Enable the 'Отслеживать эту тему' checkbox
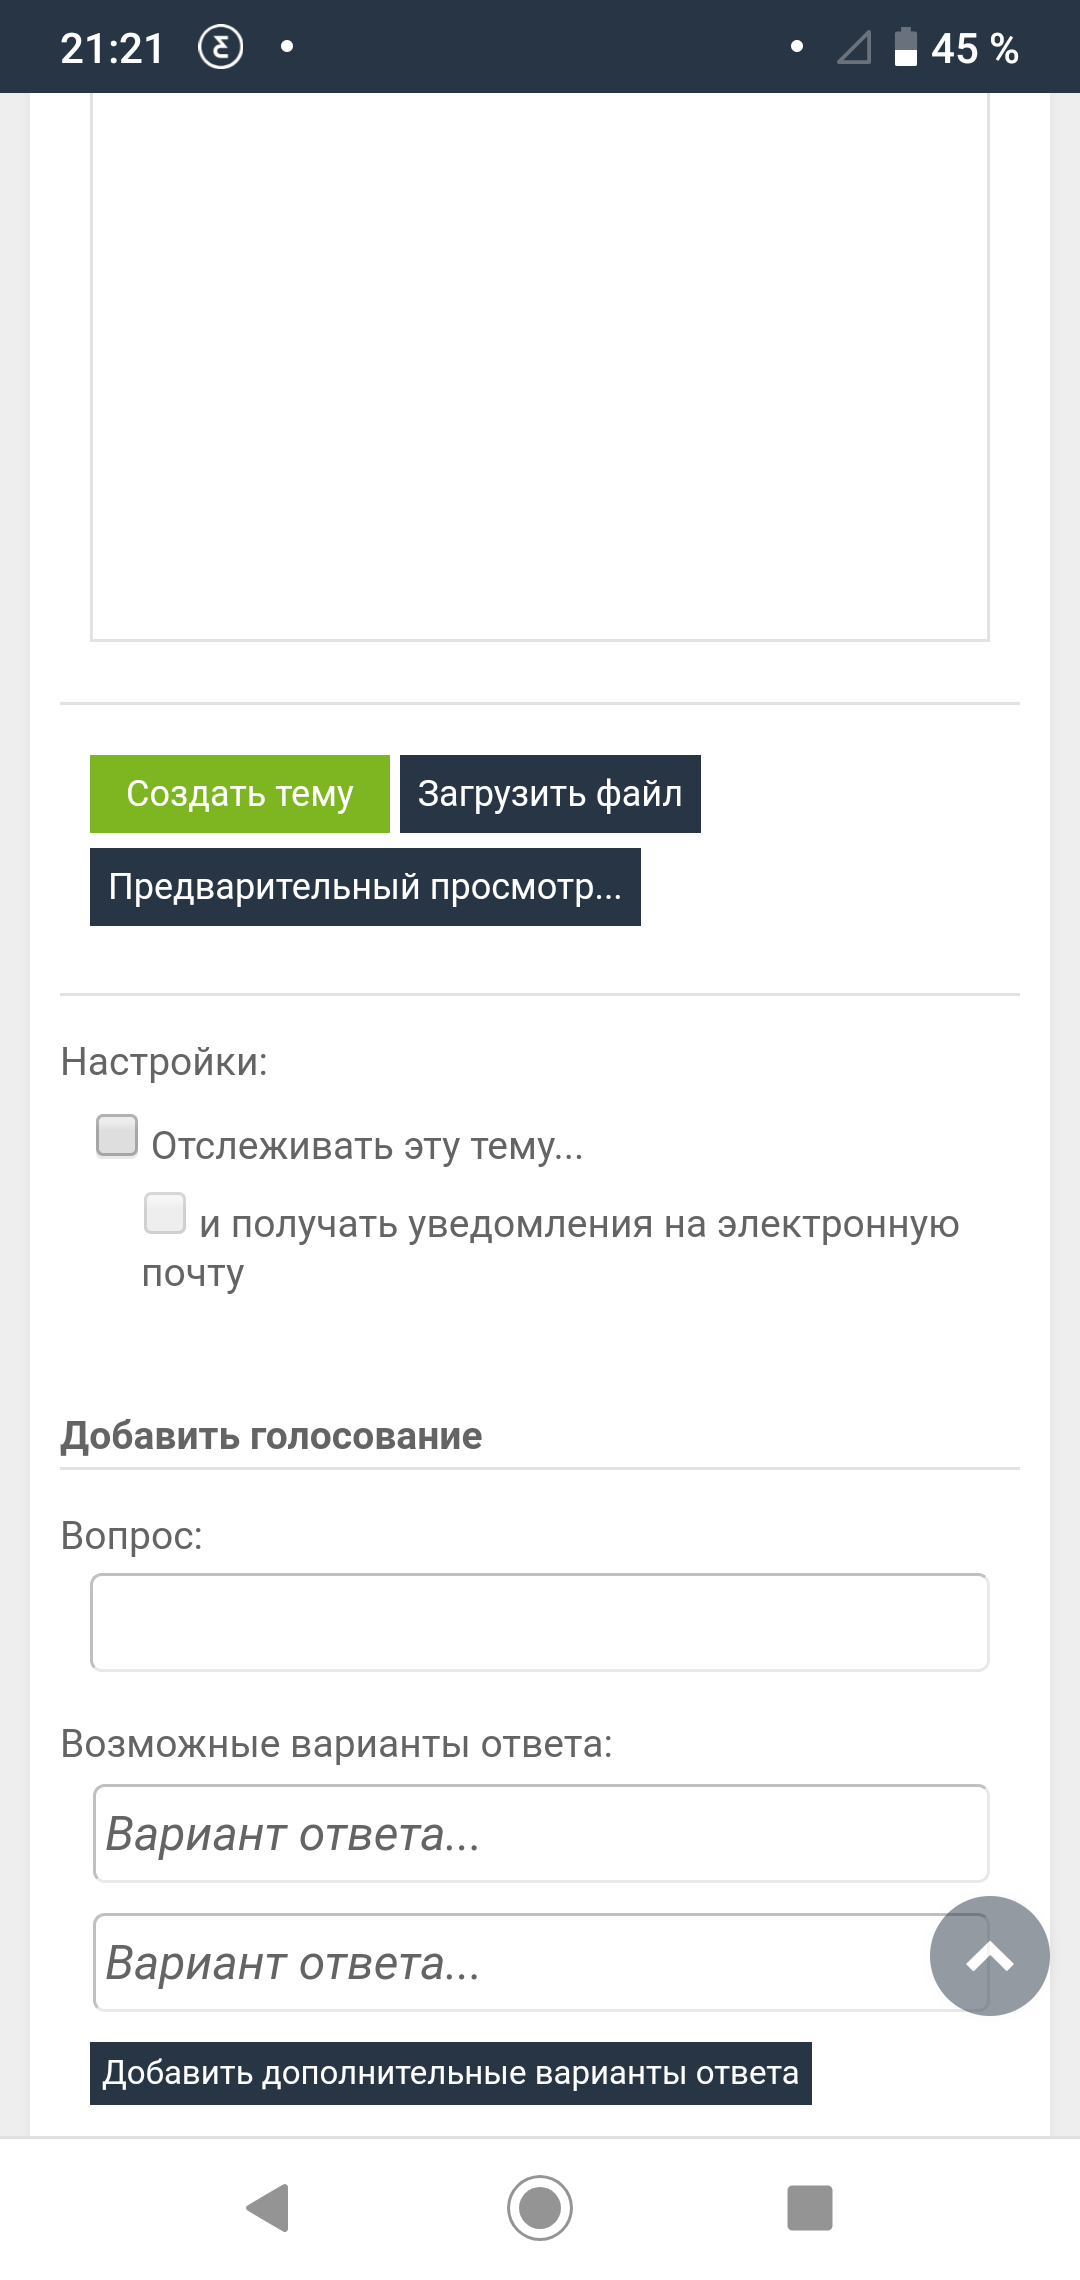 117,1136
